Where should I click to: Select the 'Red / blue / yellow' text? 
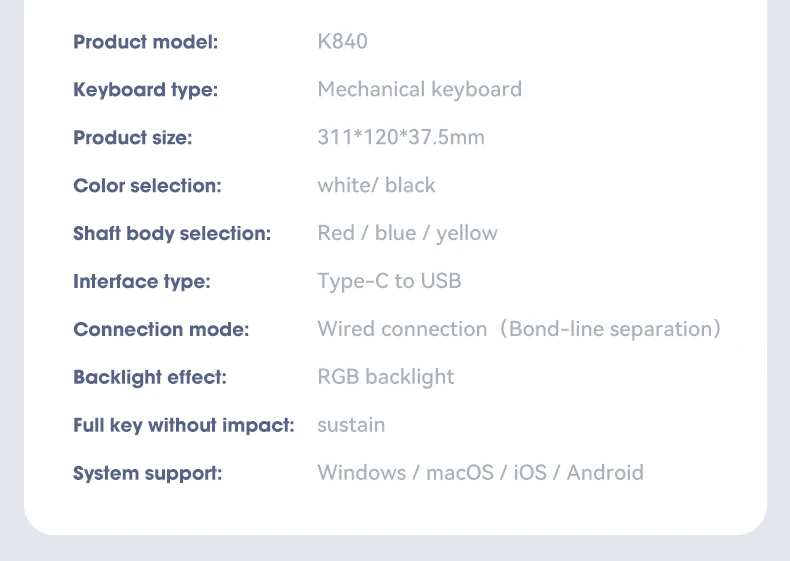pos(407,234)
